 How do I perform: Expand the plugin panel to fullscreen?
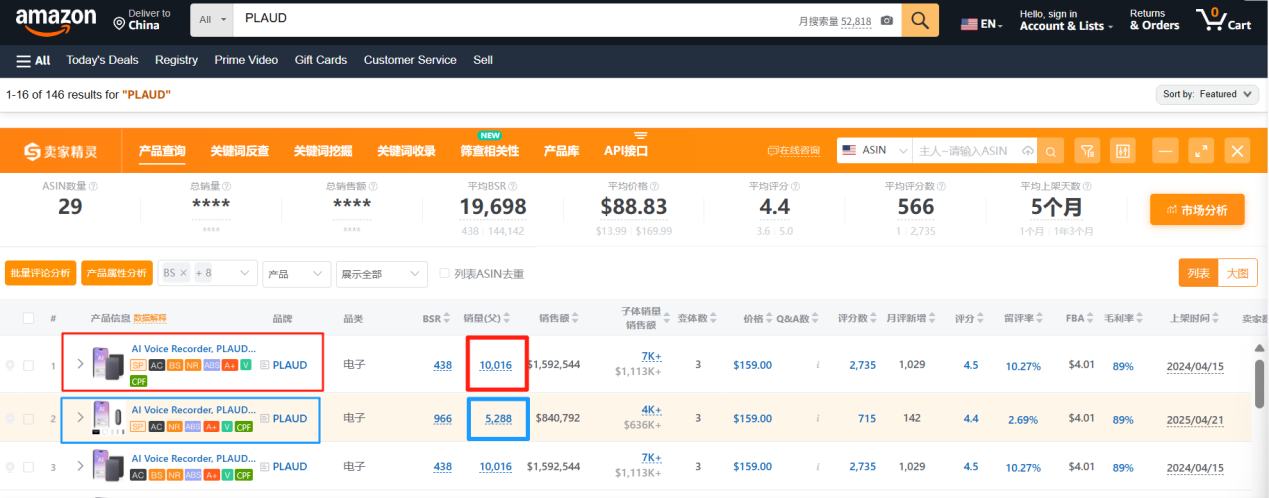[x=1201, y=151]
